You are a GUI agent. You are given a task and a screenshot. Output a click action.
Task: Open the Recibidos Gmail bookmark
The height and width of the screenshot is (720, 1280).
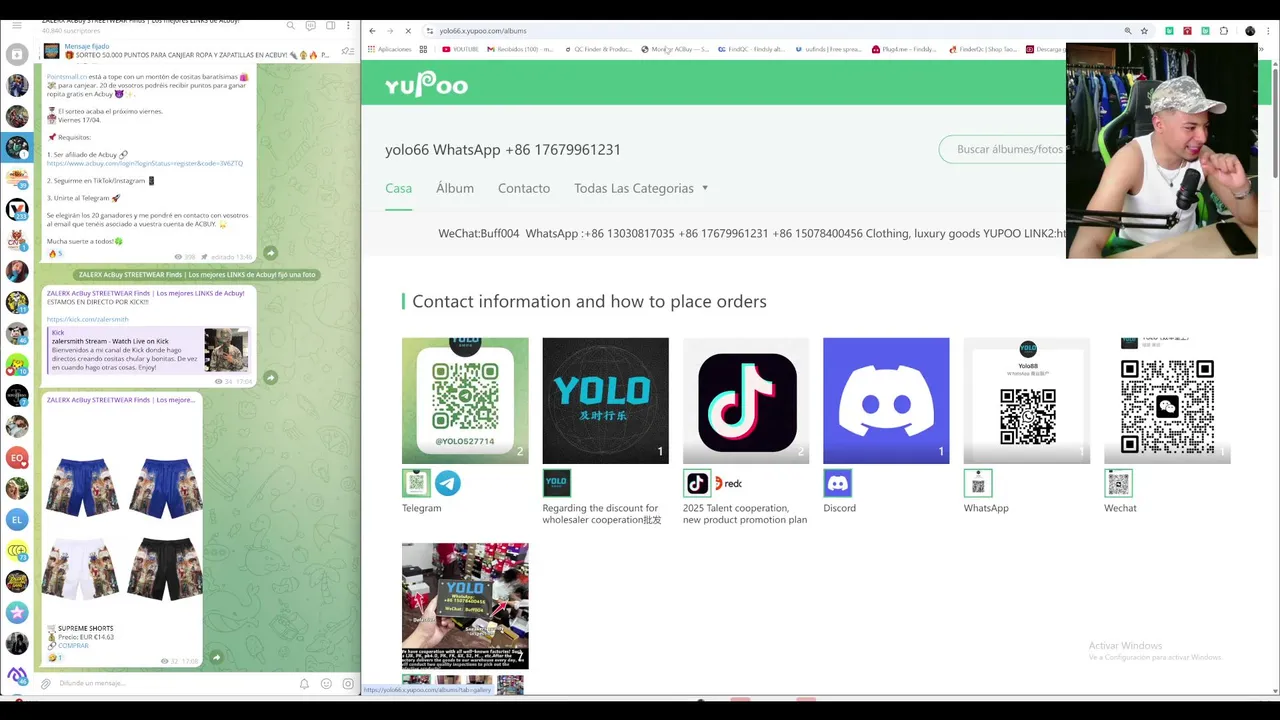pos(520,49)
